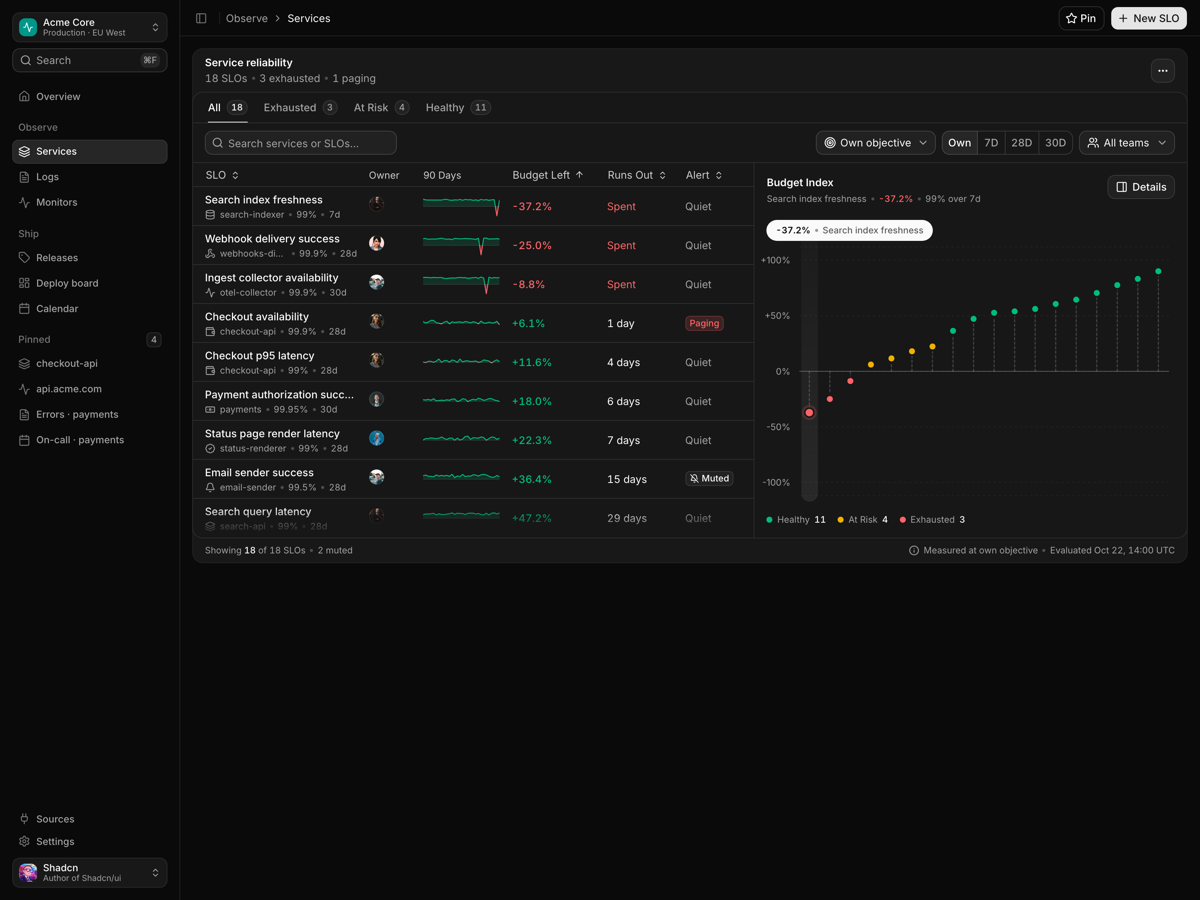Open Monitors in the sidebar
This screenshot has height=900, width=1200.
click(90, 202)
